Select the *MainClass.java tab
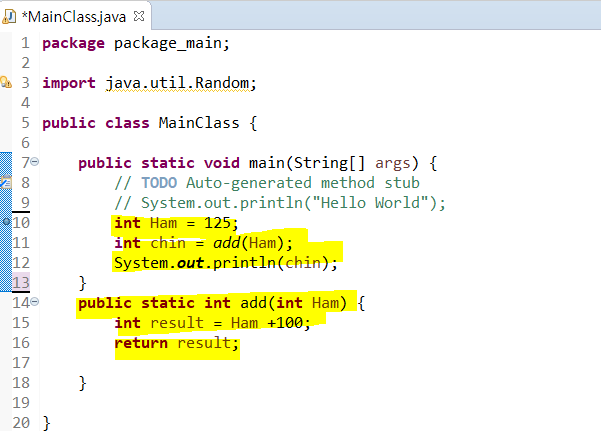 (76, 16)
